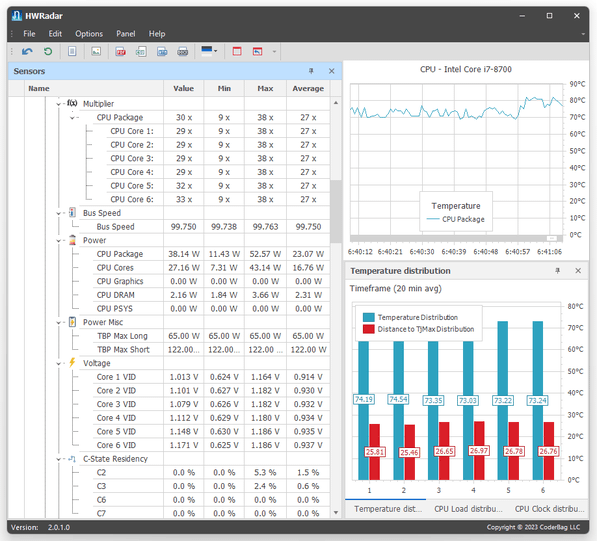Collapse the Power Misc group
The width and height of the screenshot is (597, 541).
pyautogui.click(x=58, y=322)
